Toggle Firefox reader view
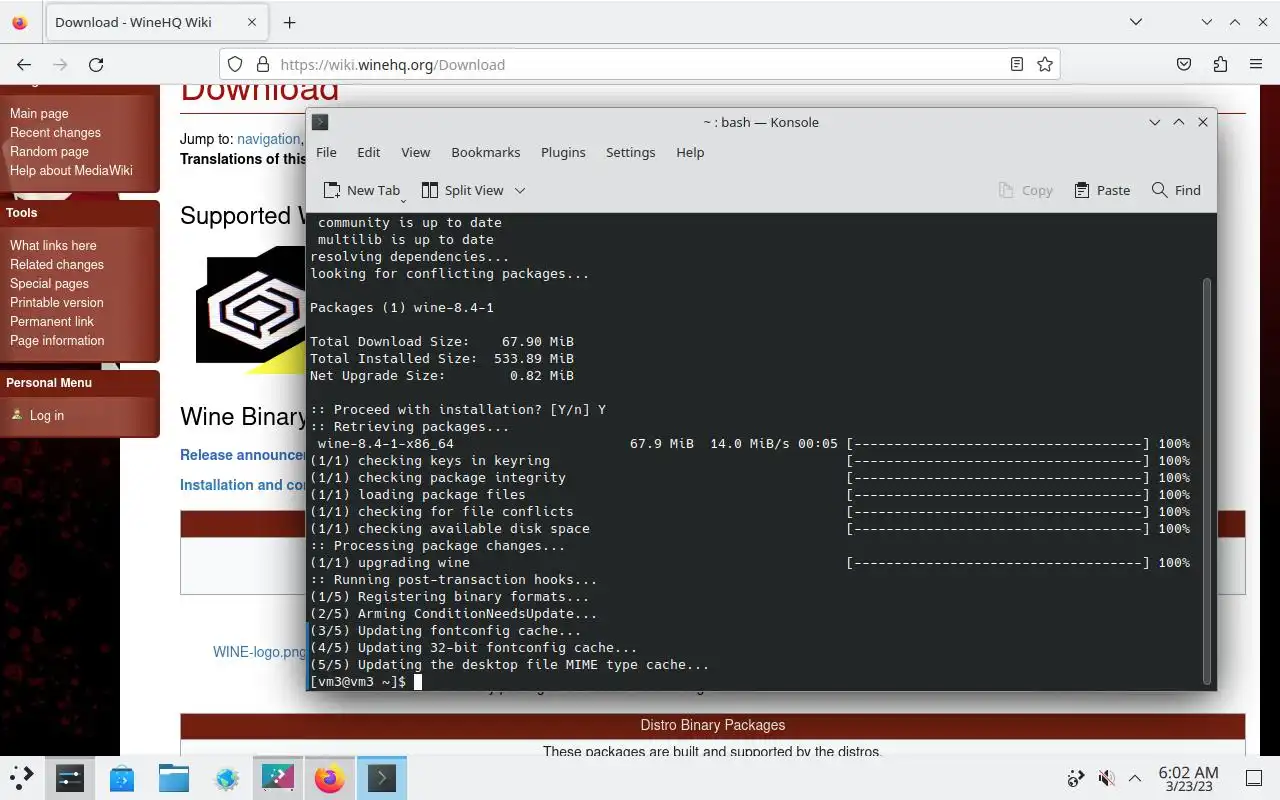The image size is (1280, 800). pyautogui.click(x=1017, y=64)
